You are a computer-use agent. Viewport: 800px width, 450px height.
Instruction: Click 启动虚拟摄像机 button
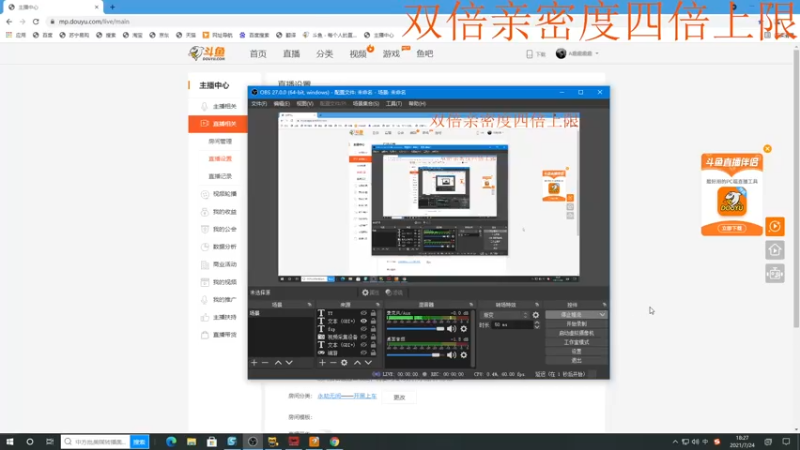tap(576, 333)
